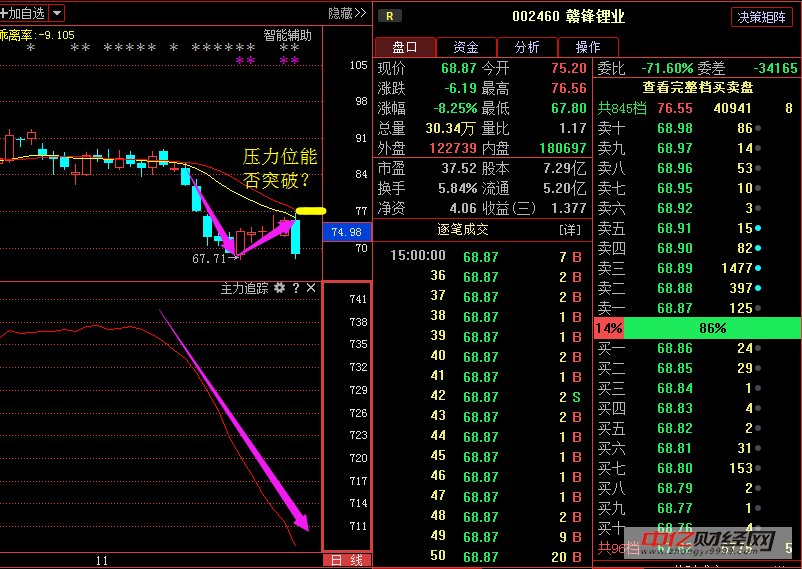Click the R margin-trading badge icon
Image resolution: width=802 pixels, height=569 pixels.
tap(389, 16)
